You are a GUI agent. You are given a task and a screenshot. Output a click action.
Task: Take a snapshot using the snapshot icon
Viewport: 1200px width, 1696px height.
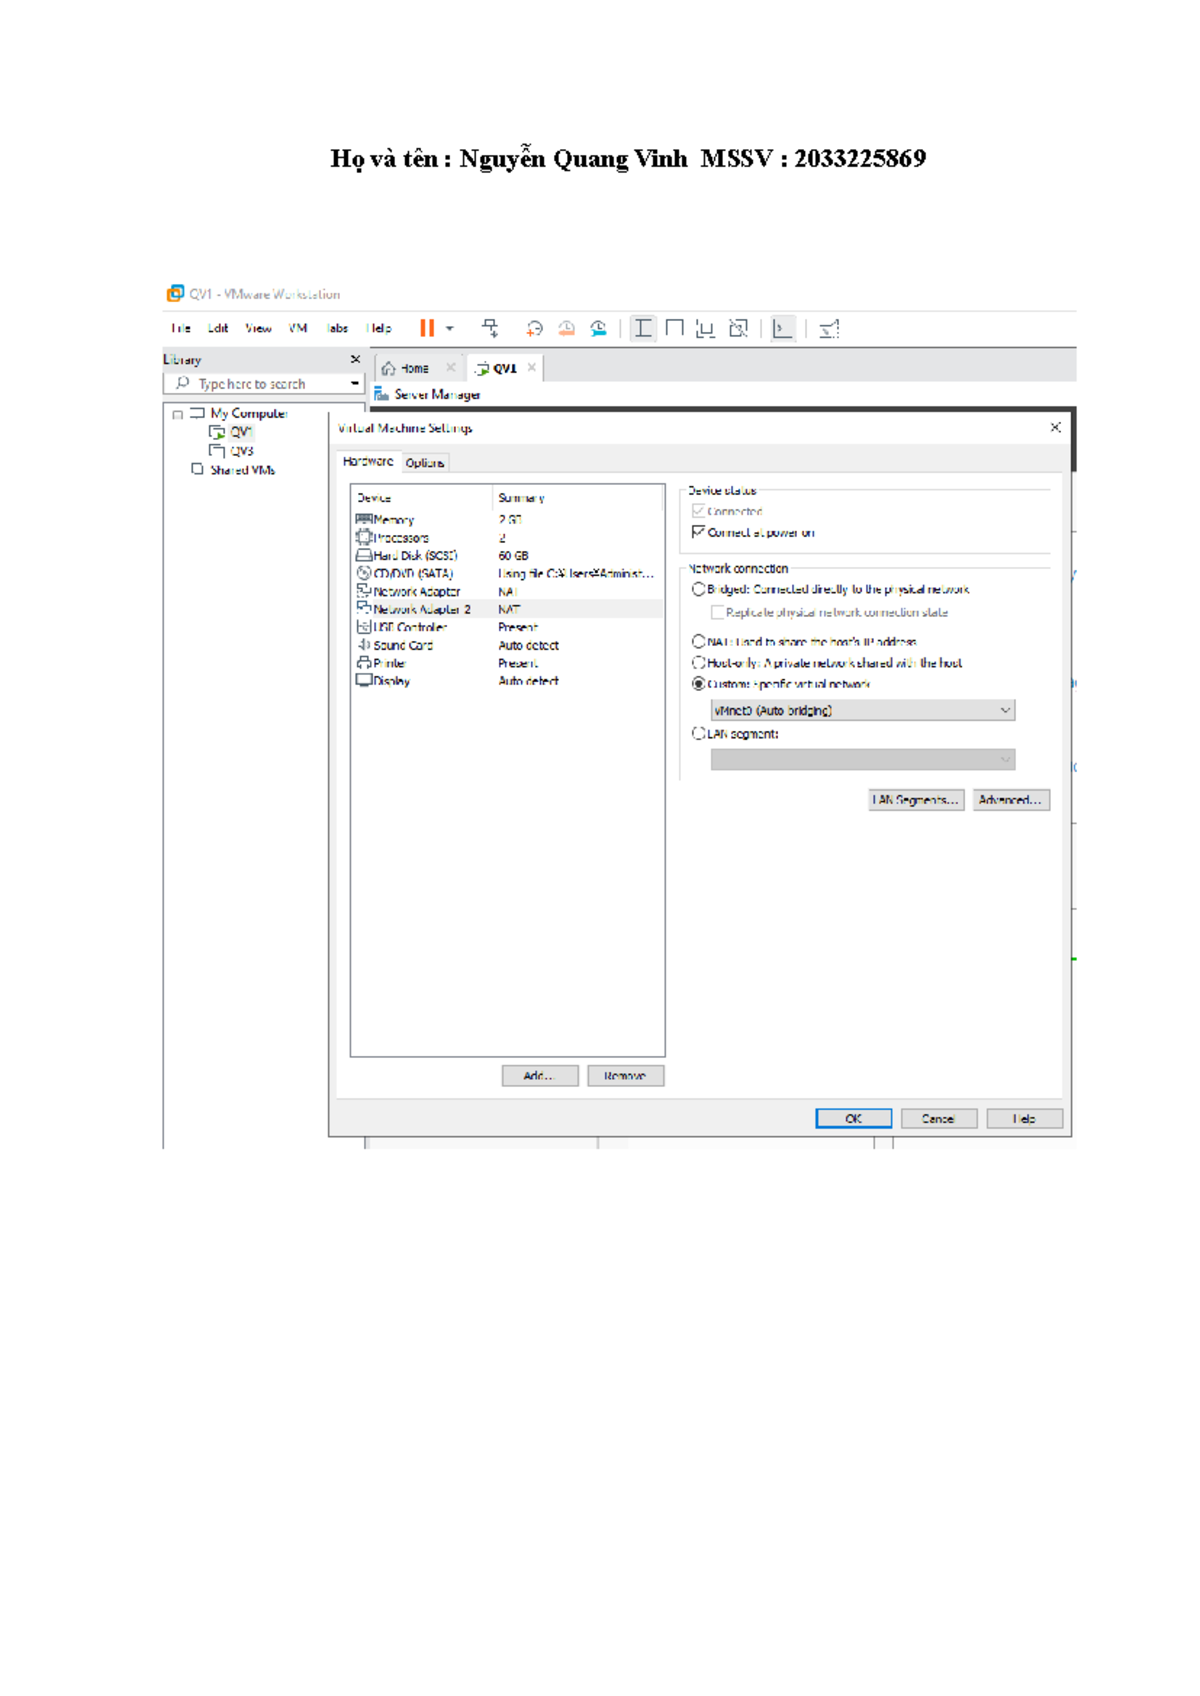coord(534,328)
